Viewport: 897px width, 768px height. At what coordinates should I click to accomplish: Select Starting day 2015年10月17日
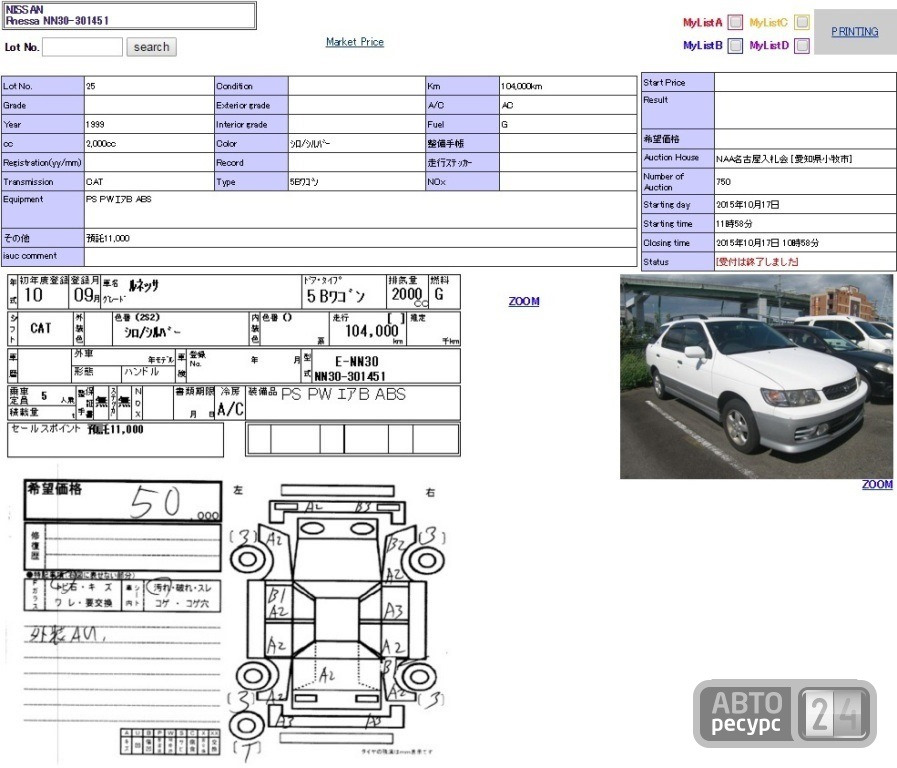pos(748,205)
